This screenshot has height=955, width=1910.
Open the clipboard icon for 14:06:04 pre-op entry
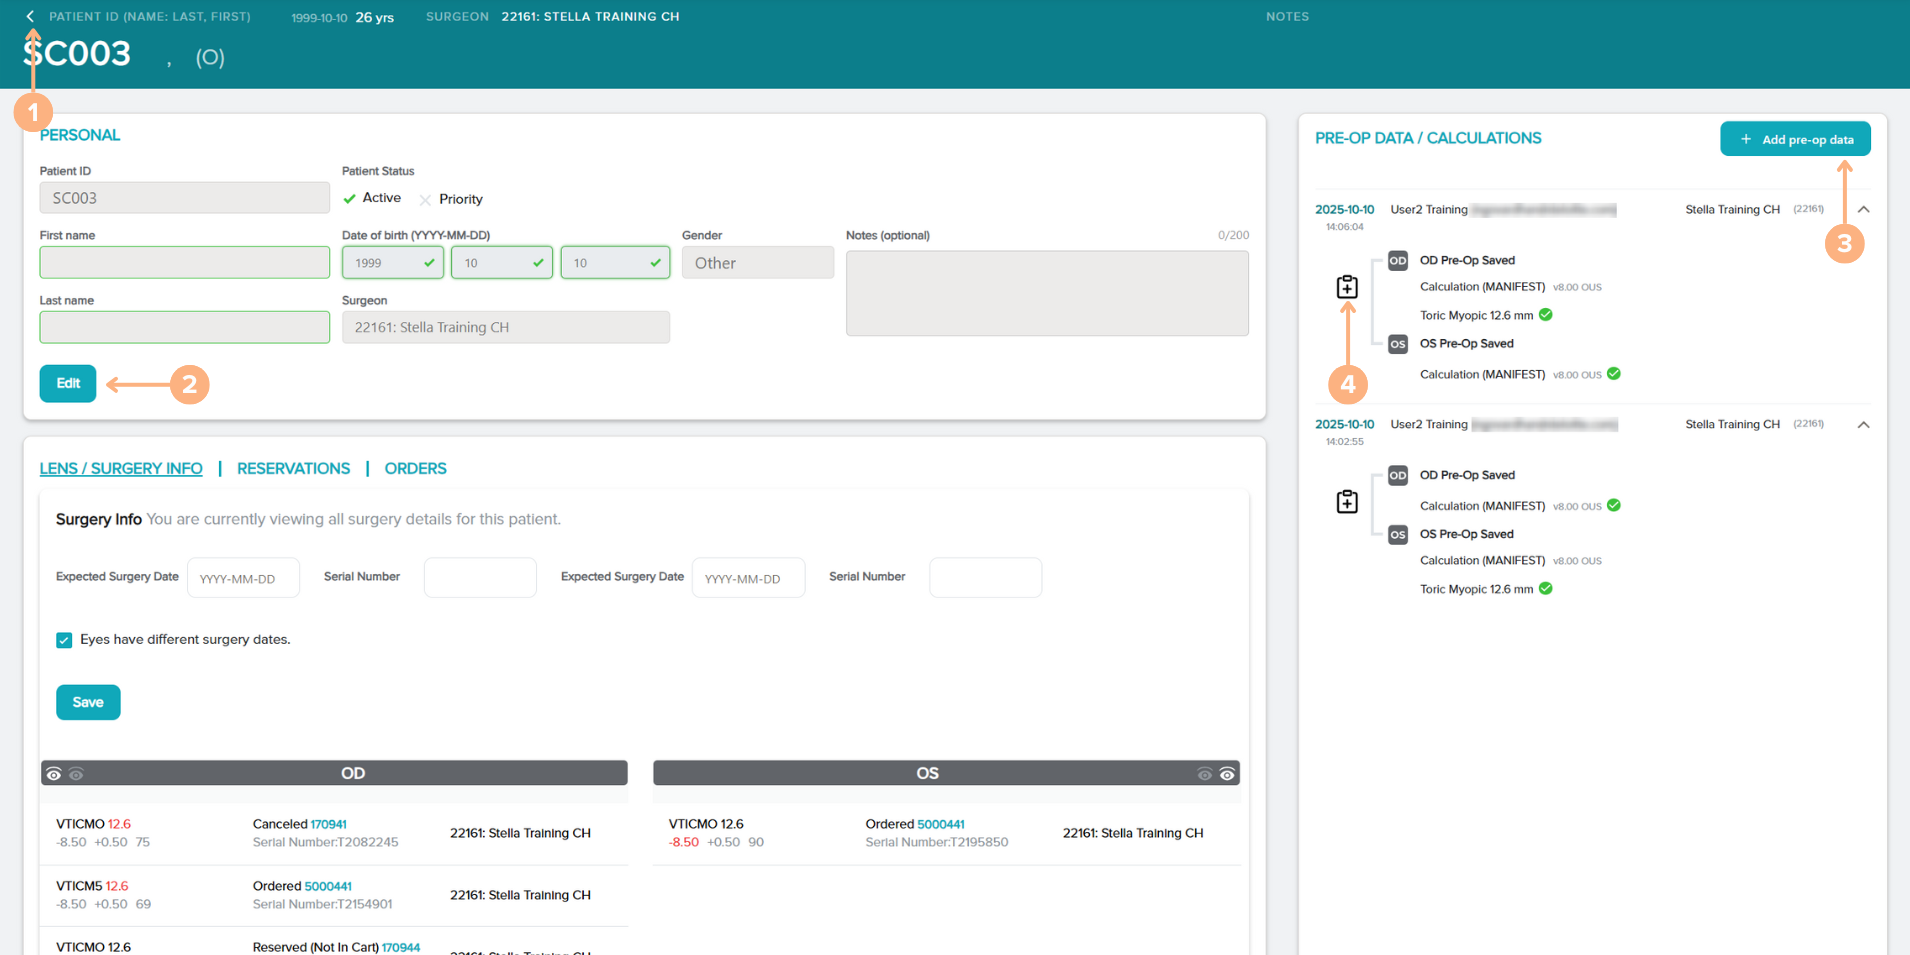[1347, 287]
